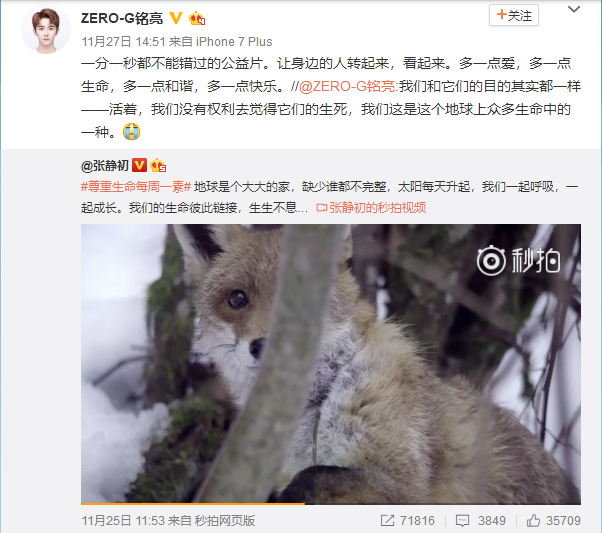Click the red V badge beside 张静初
The height and width of the screenshot is (533, 602).
tap(139, 166)
